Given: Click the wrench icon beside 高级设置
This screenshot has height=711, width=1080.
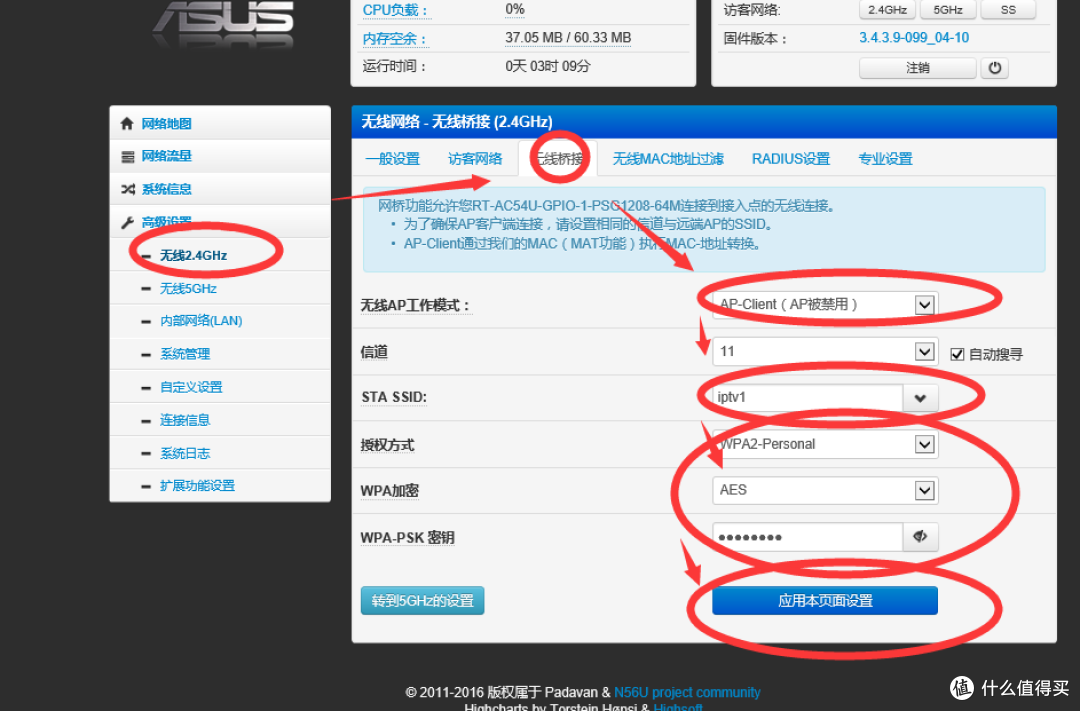Looking at the screenshot, I should click(127, 223).
